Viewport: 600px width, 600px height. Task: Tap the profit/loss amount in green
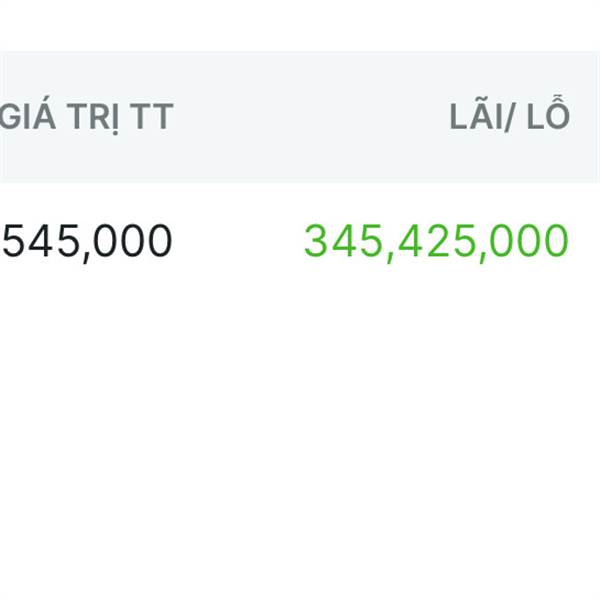(436, 242)
